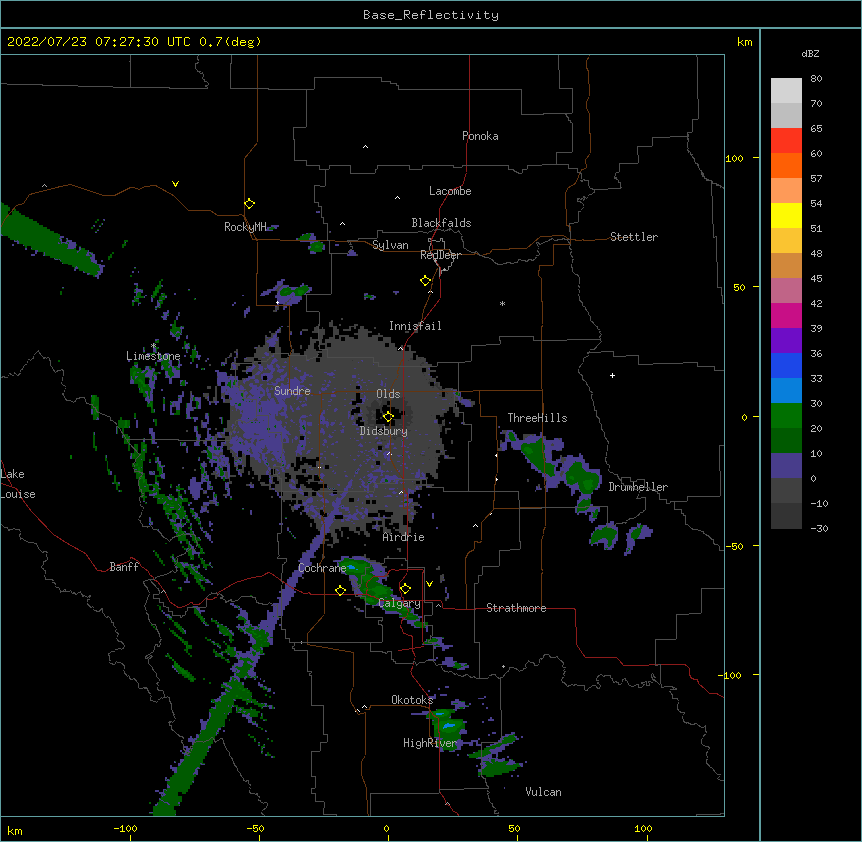Viewport: 862px width, 842px height.
Task: Click the yellow V marker east of Calgary
Action: [x=429, y=584]
